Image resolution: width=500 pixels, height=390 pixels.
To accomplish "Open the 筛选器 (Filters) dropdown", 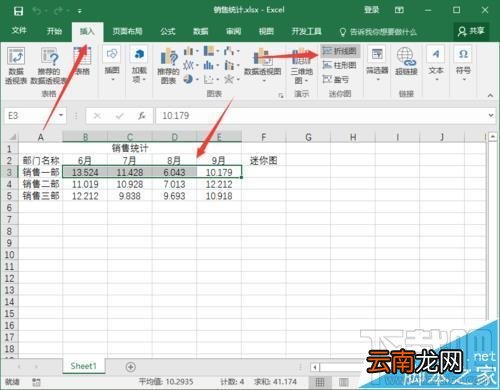I will 377,64.
